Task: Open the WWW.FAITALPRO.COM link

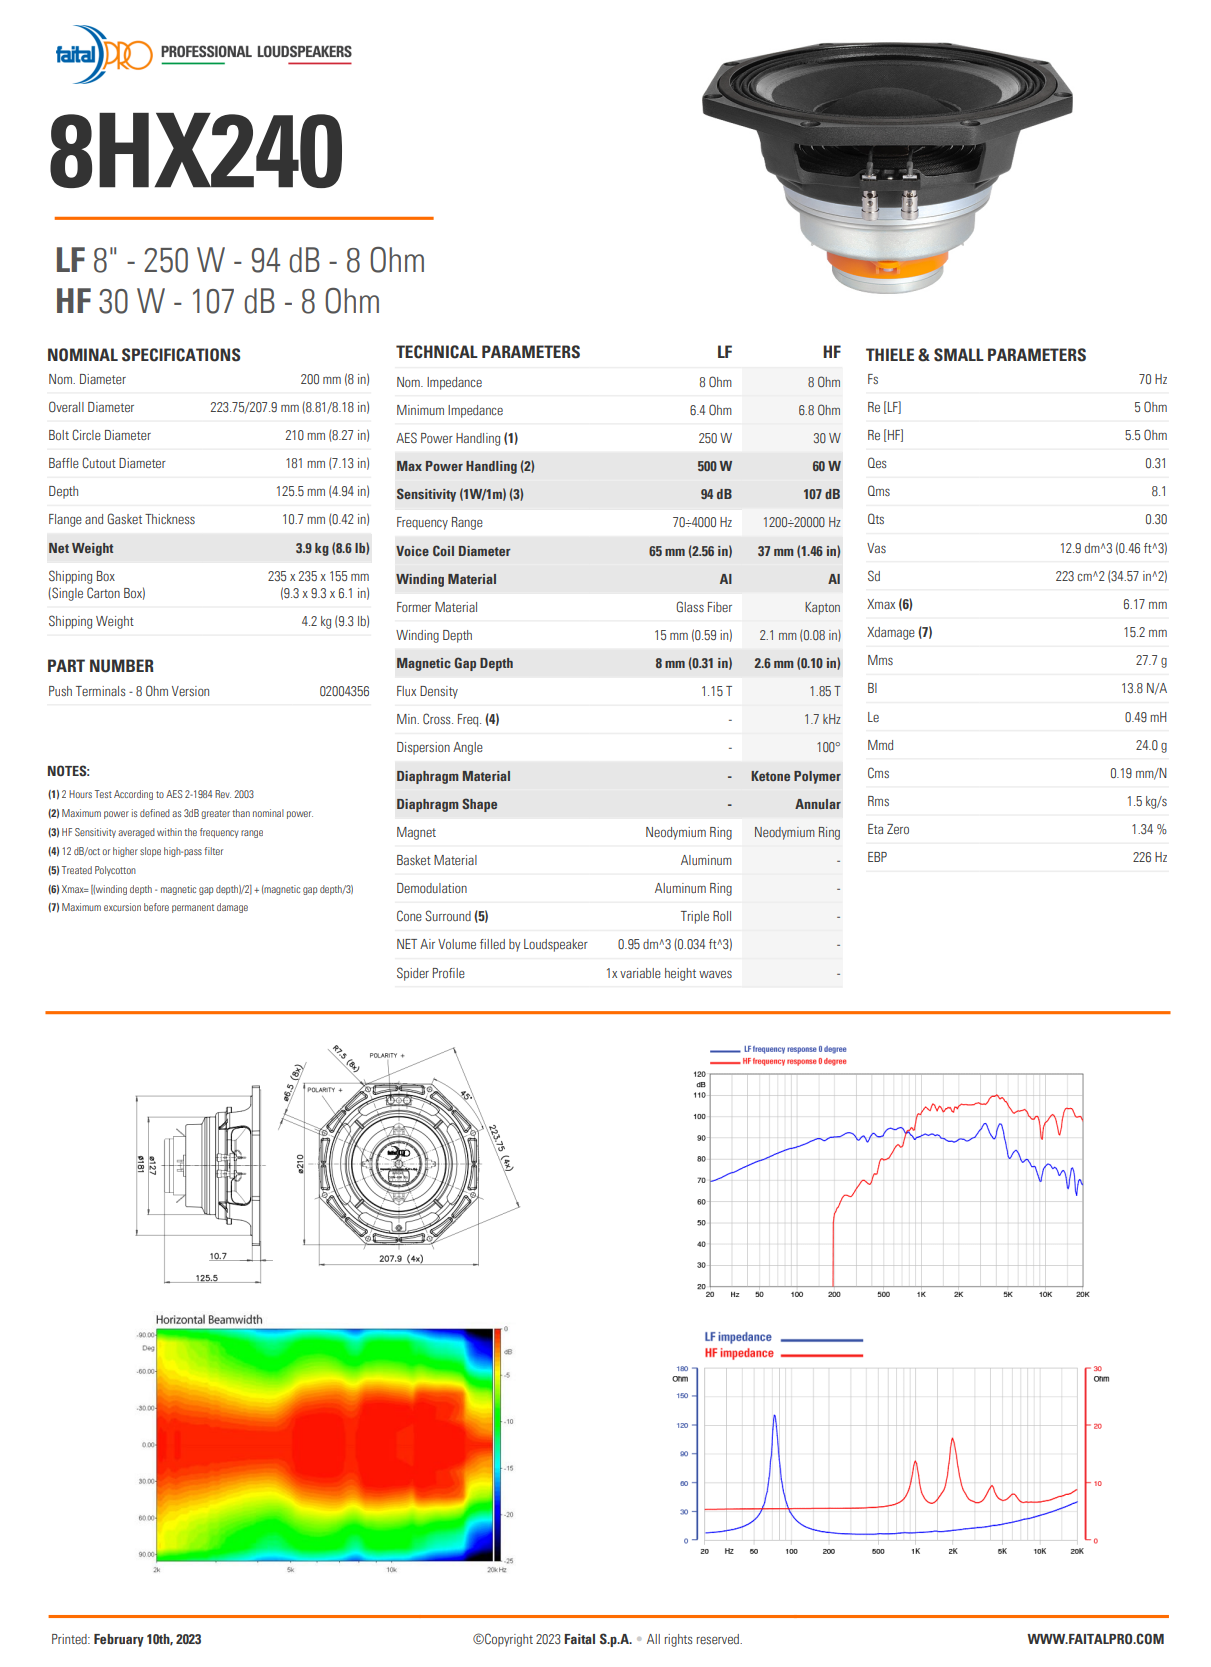Action: (x=1096, y=1640)
